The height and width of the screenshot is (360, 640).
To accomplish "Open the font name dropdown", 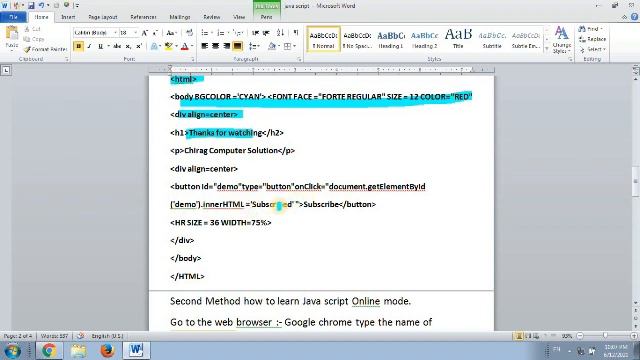I will tap(115, 33).
